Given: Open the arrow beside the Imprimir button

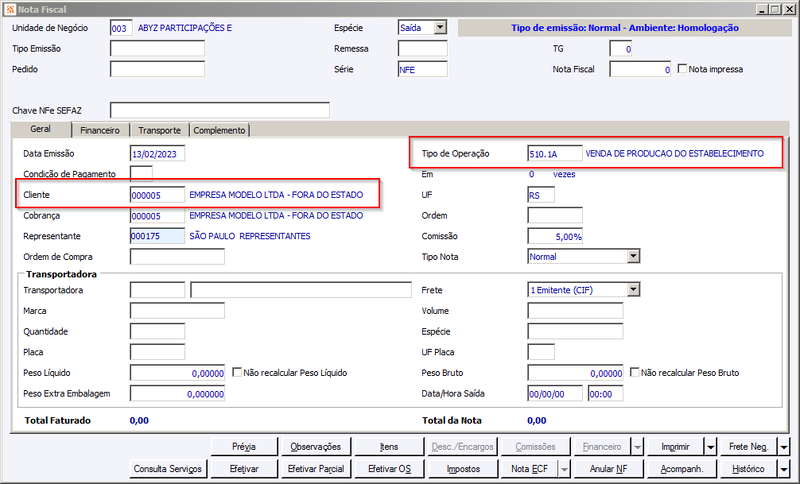Looking at the screenshot, I should click(x=711, y=447).
